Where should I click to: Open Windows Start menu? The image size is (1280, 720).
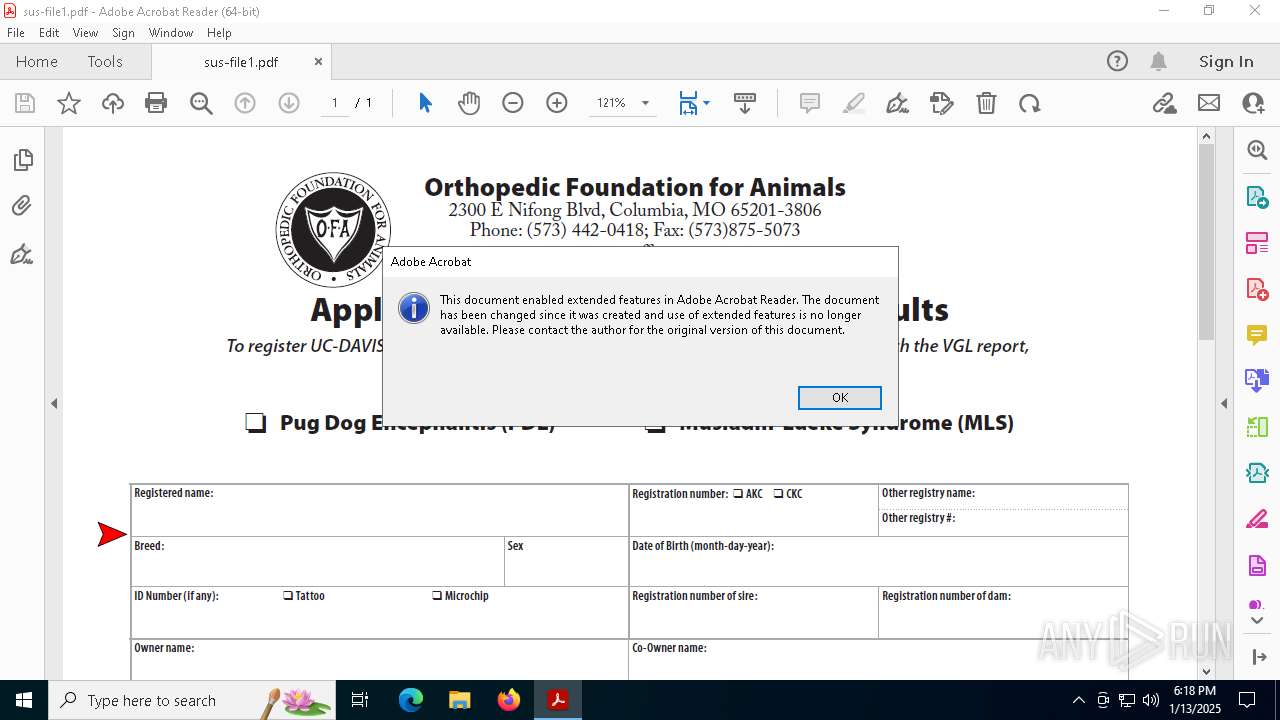(x=24, y=700)
